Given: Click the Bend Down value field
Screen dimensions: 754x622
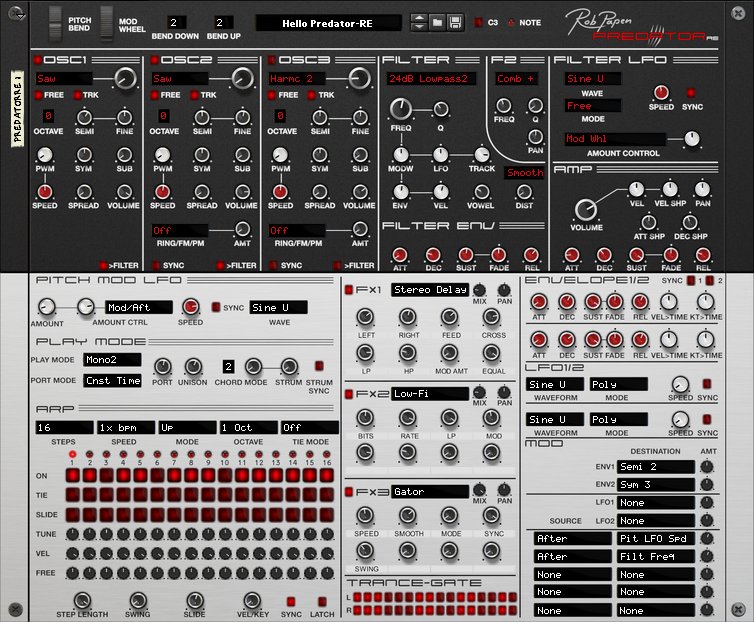Looking at the screenshot, I should point(177,22).
